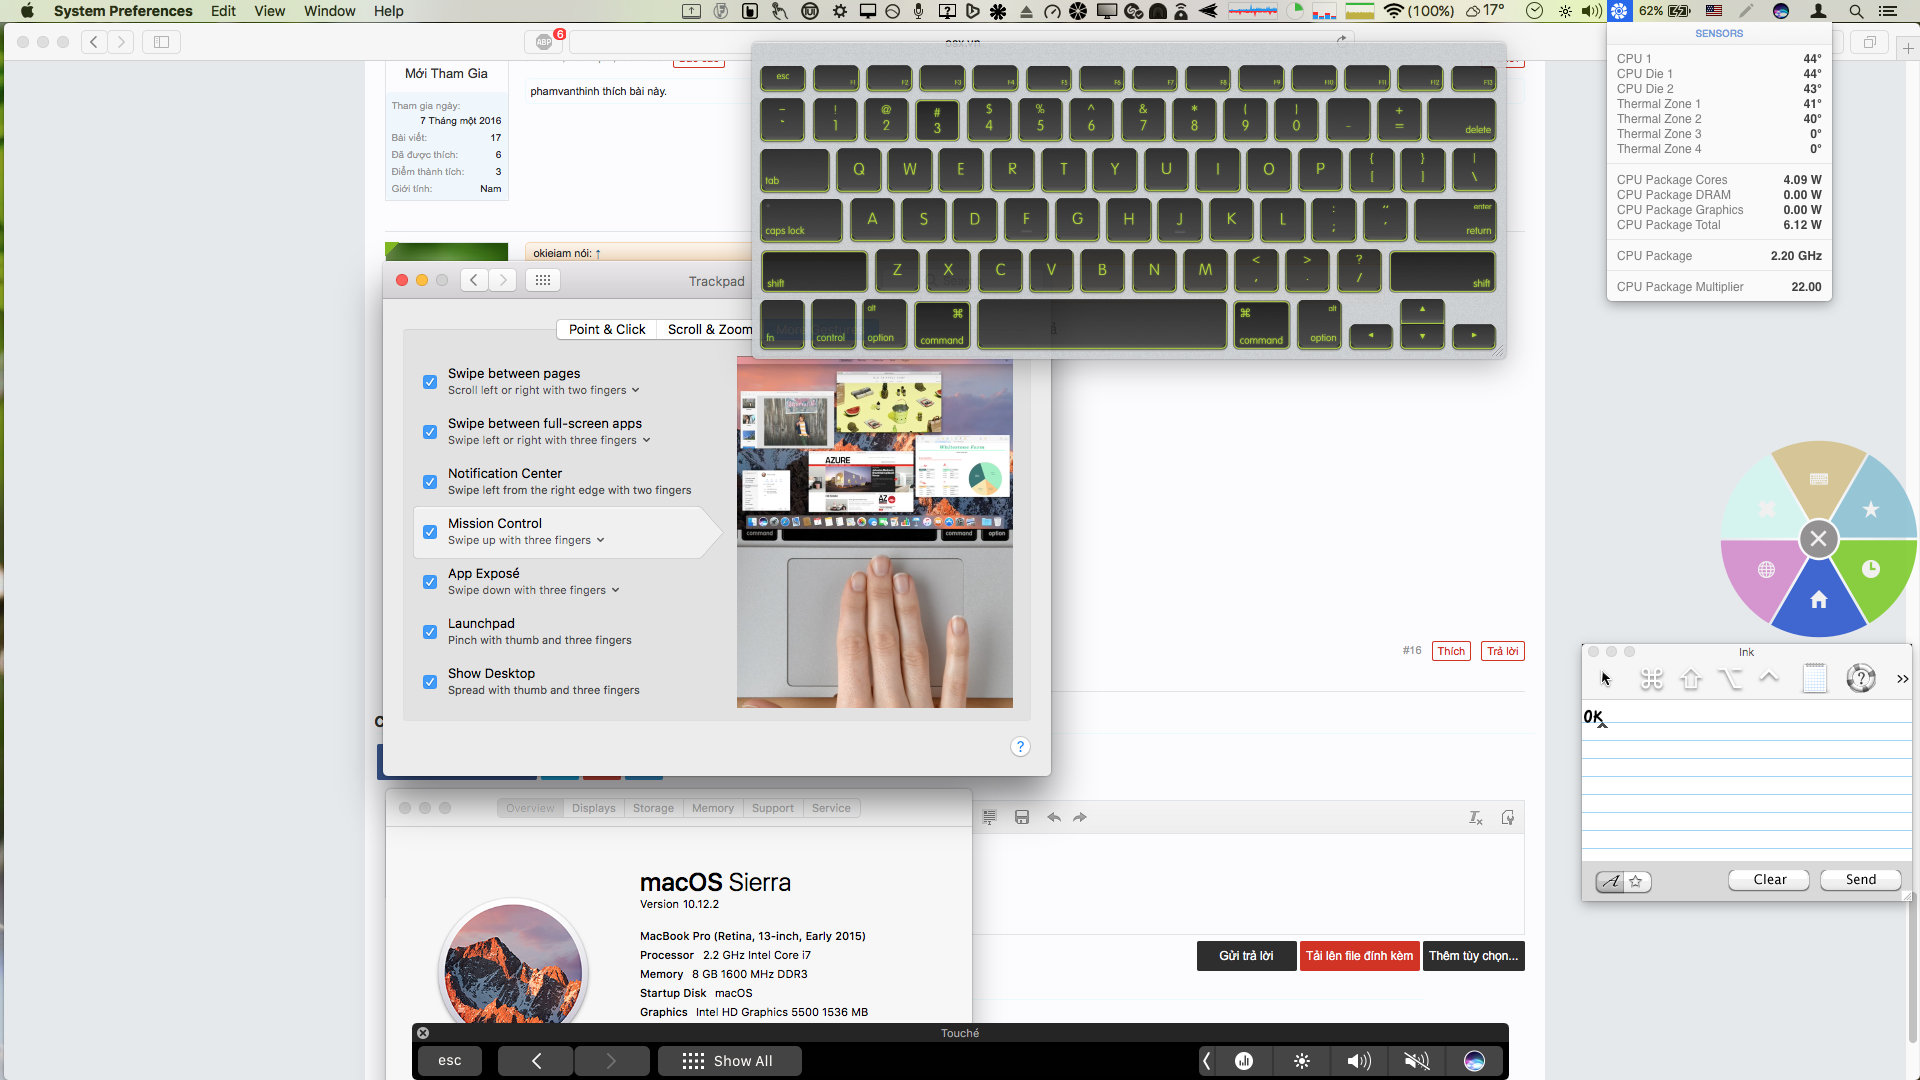Expand the Swipe between full-screen apps dropdown

[645, 439]
